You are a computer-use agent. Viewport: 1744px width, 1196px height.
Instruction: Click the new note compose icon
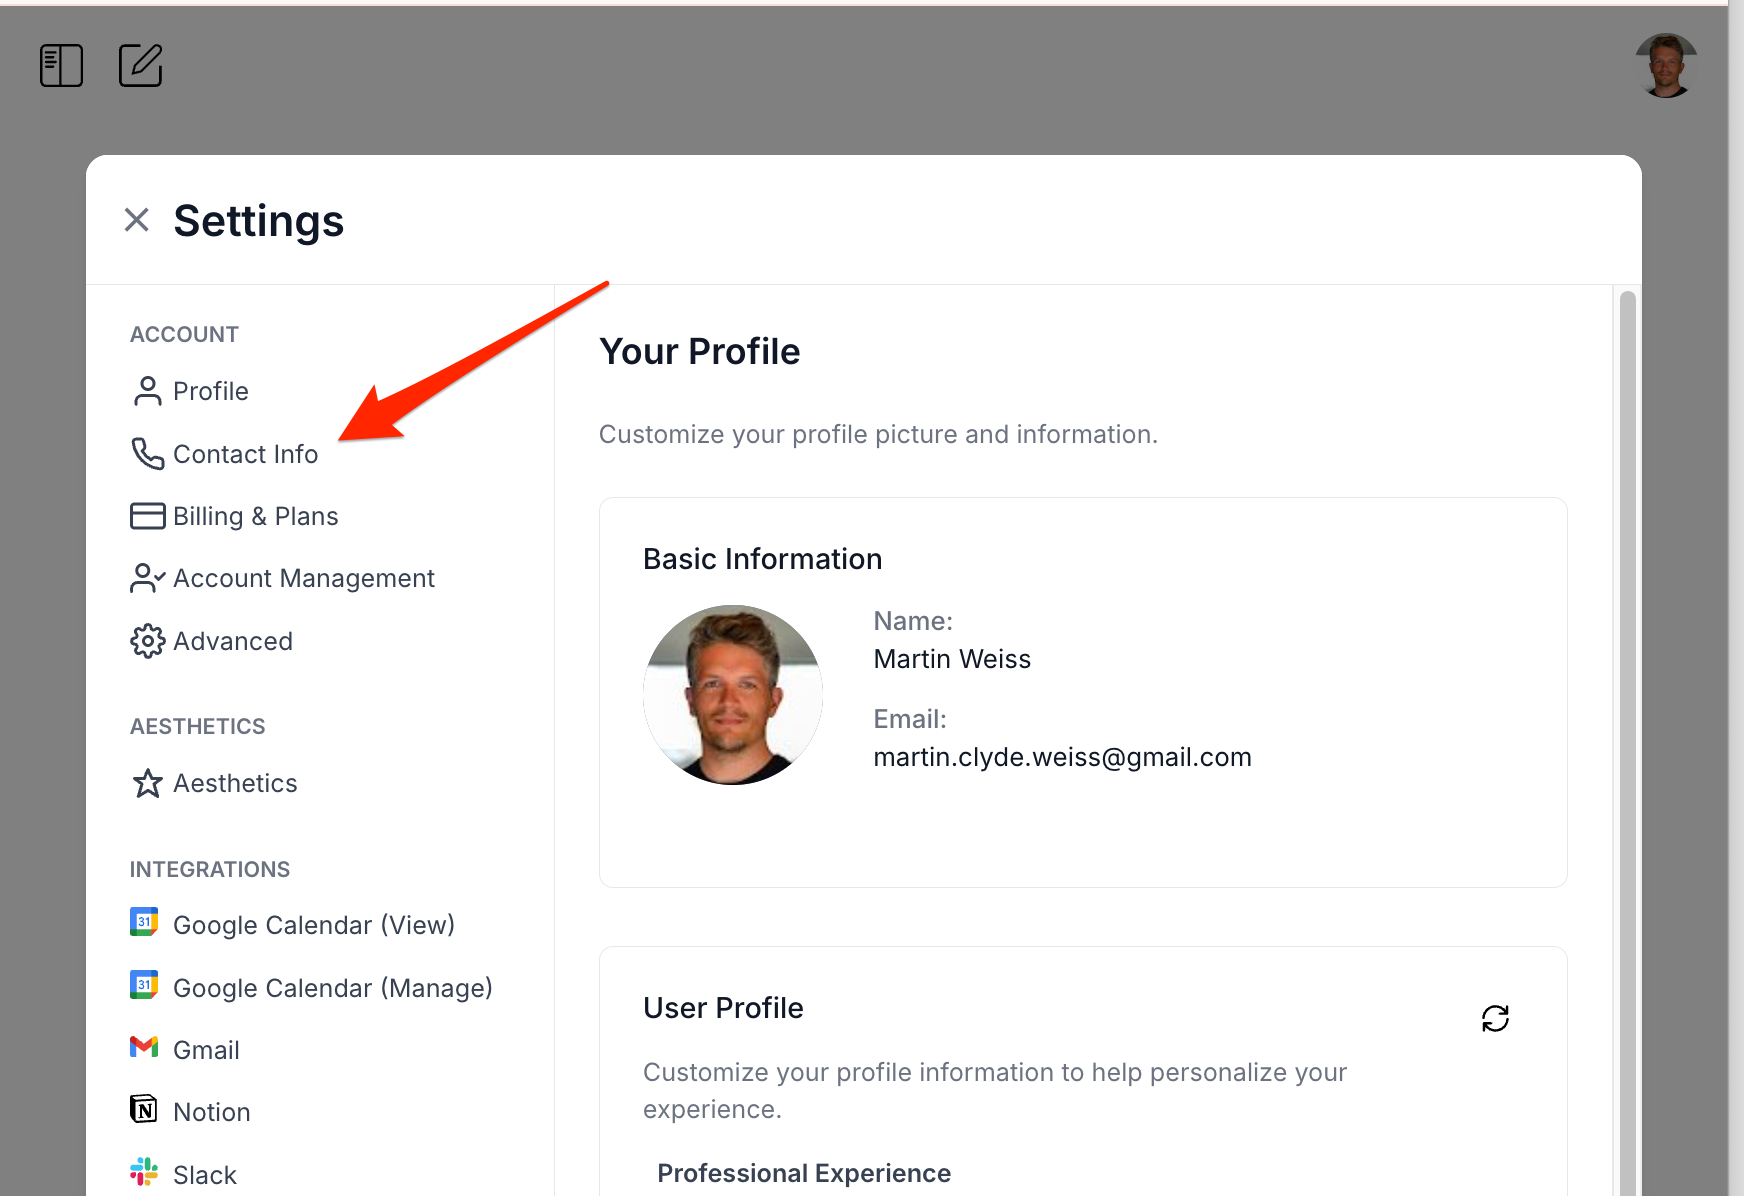tap(141, 66)
